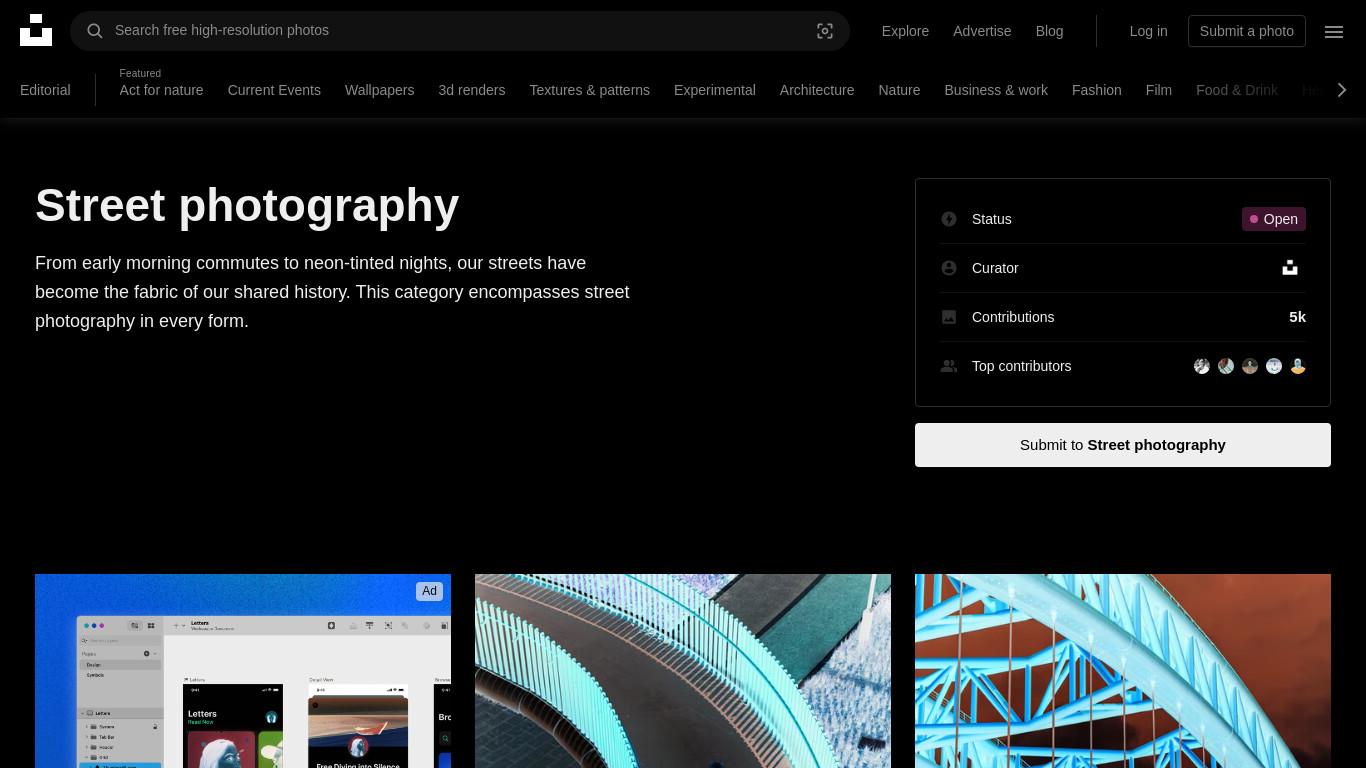
Task: Select the Experimental category
Action: coord(714,90)
